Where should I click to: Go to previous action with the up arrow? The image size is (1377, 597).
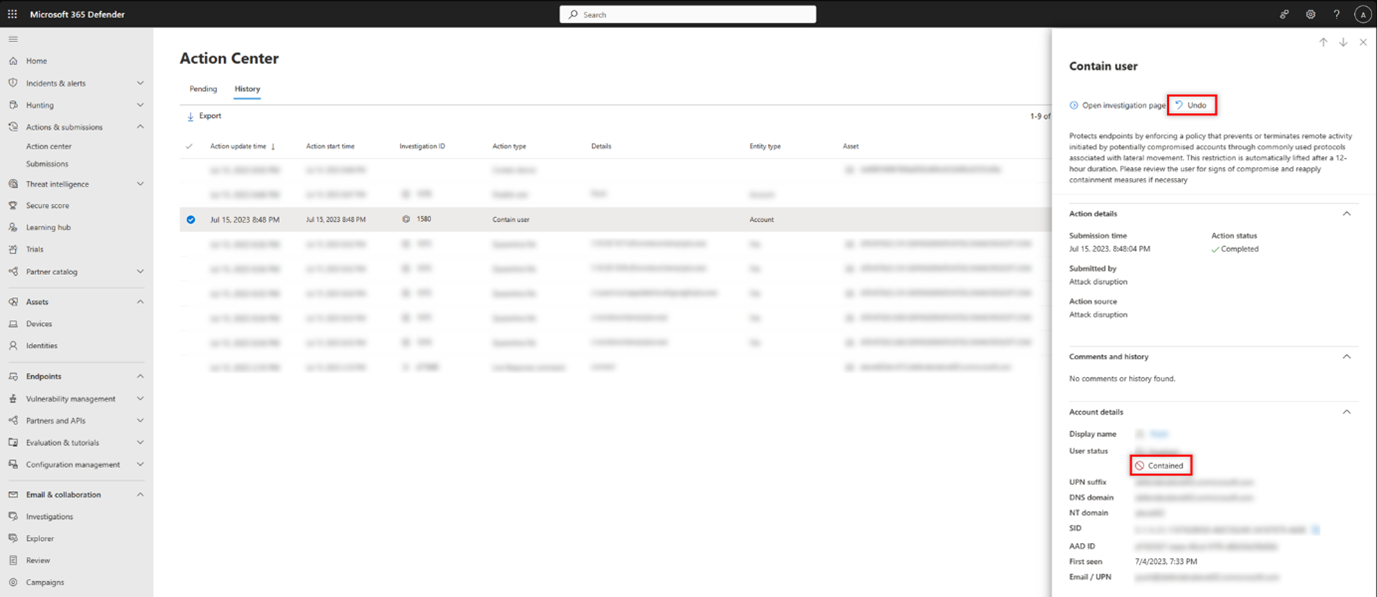[1323, 42]
